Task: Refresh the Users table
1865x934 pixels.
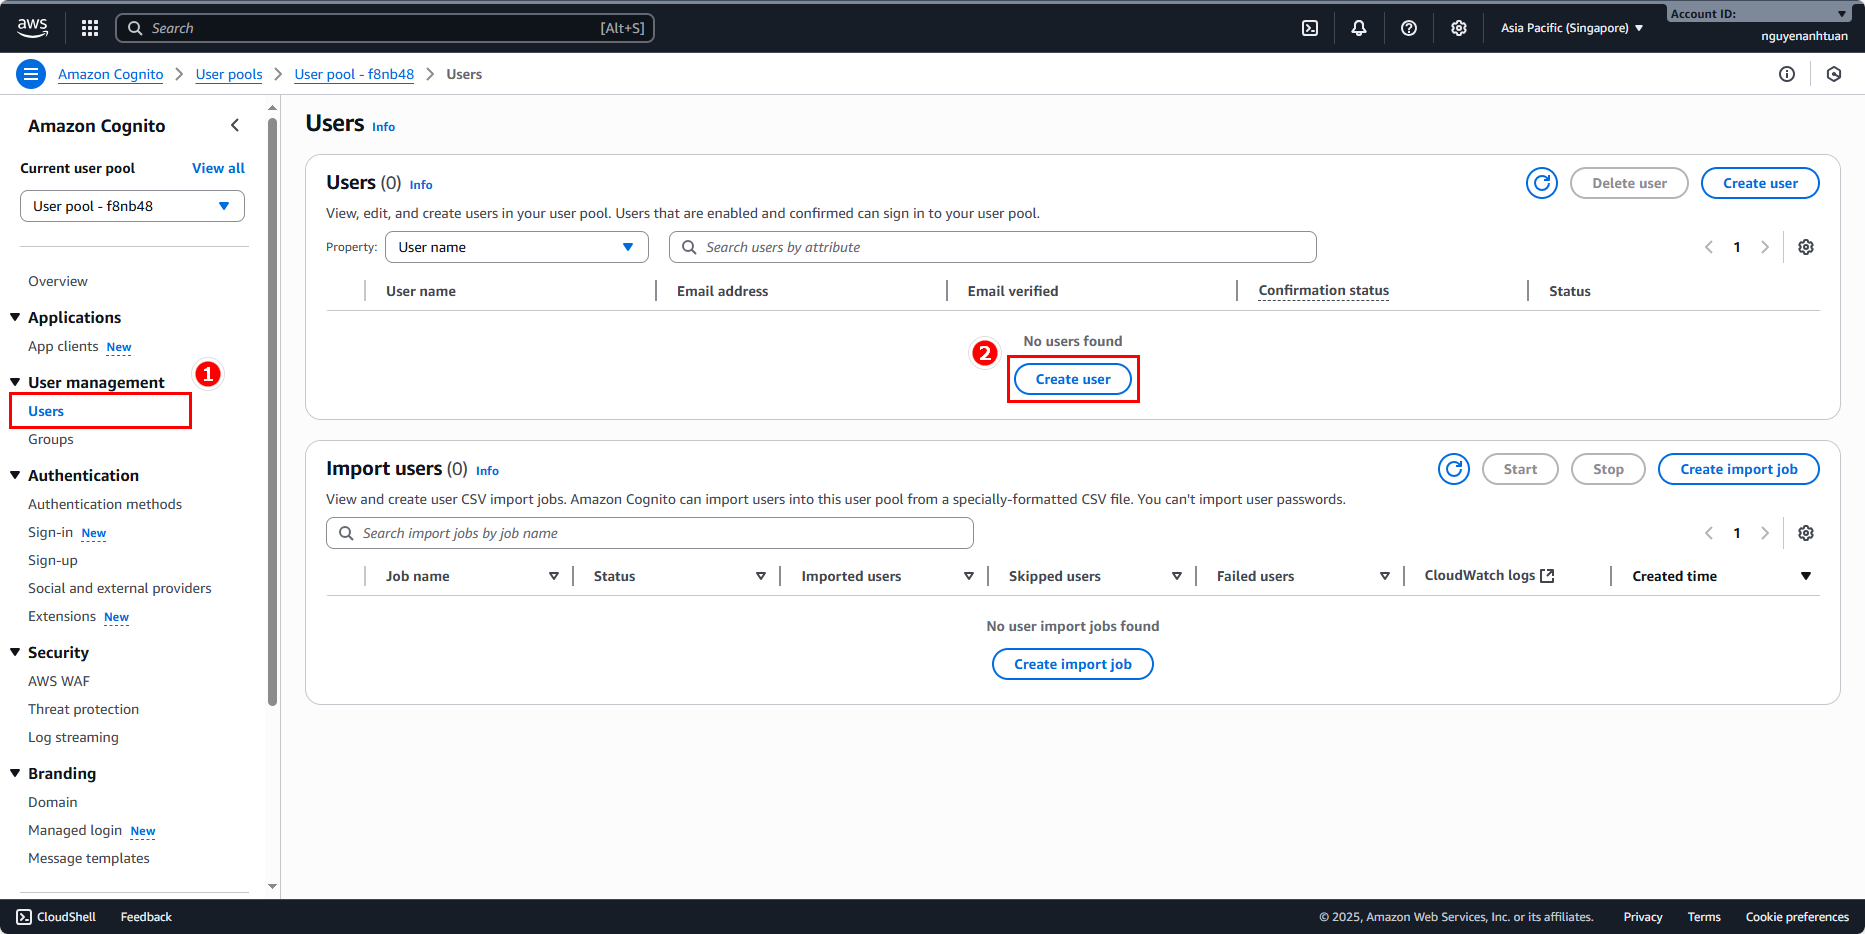Action: [x=1542, y=183]
